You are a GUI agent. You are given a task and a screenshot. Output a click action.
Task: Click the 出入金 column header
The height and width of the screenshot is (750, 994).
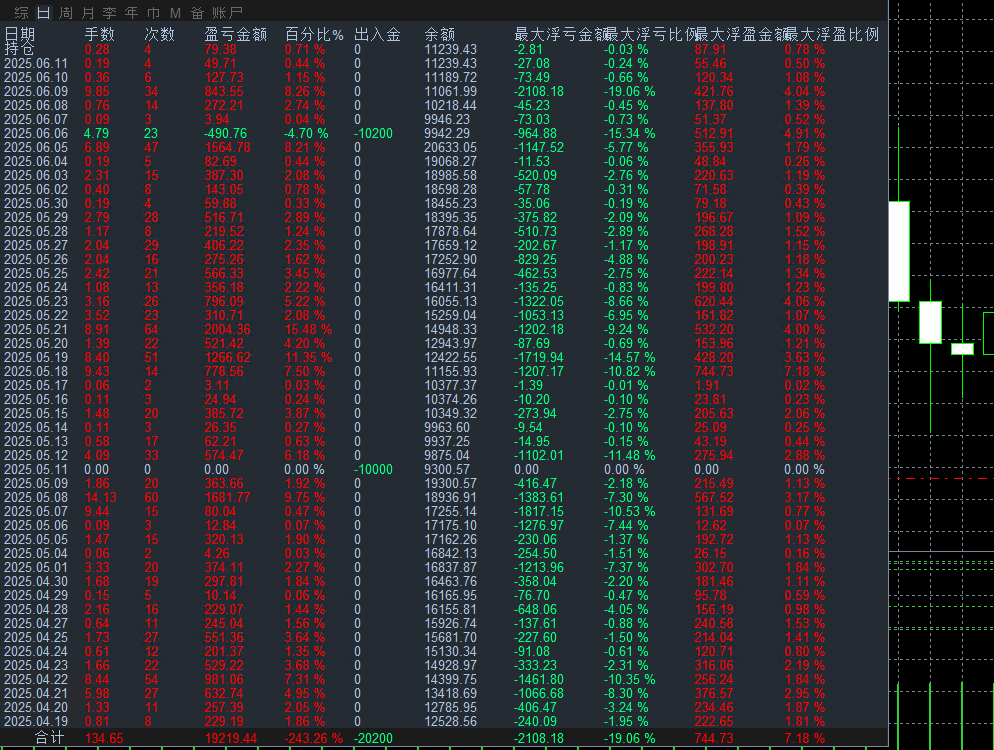point(377,34)
